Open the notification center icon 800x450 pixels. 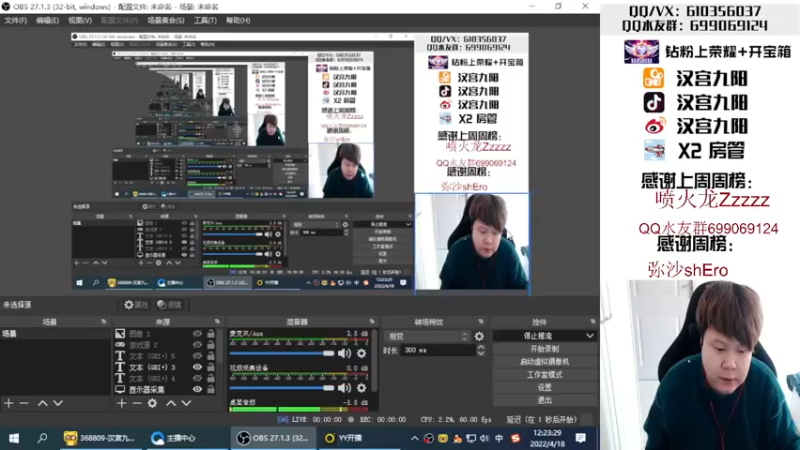[581, 438]
